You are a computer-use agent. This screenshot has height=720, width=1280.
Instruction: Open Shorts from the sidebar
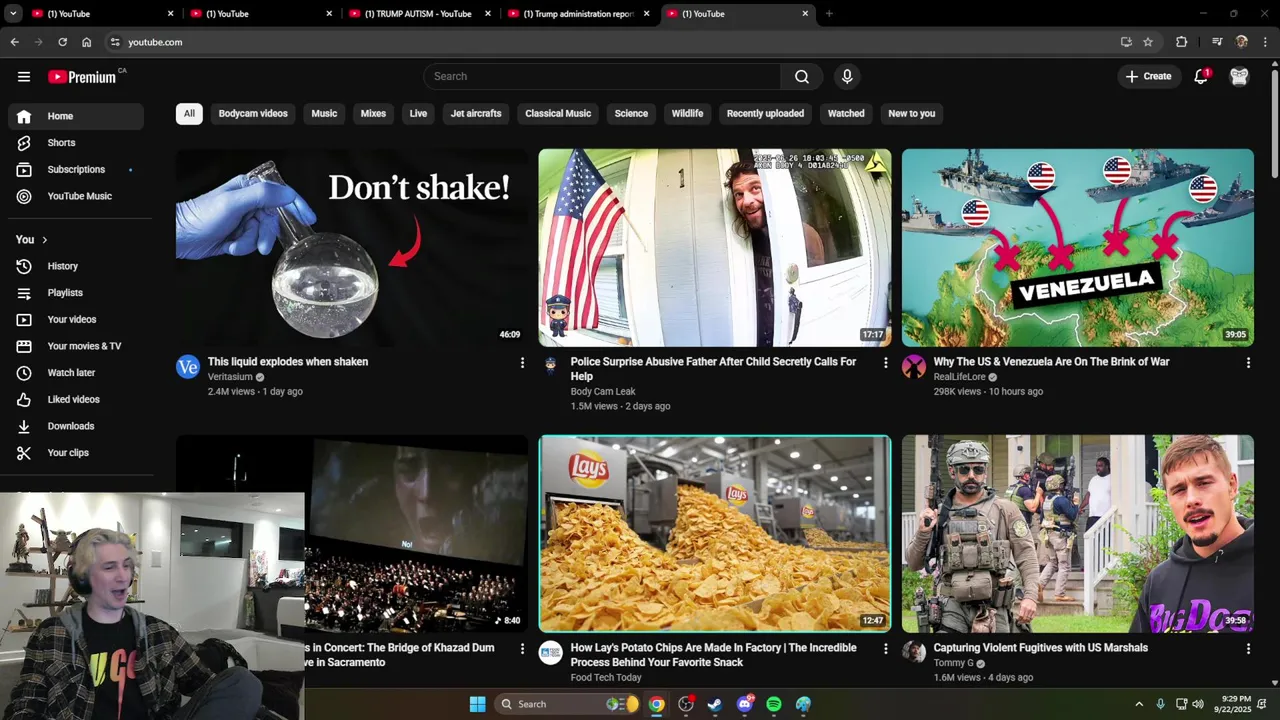pos(76,143)
